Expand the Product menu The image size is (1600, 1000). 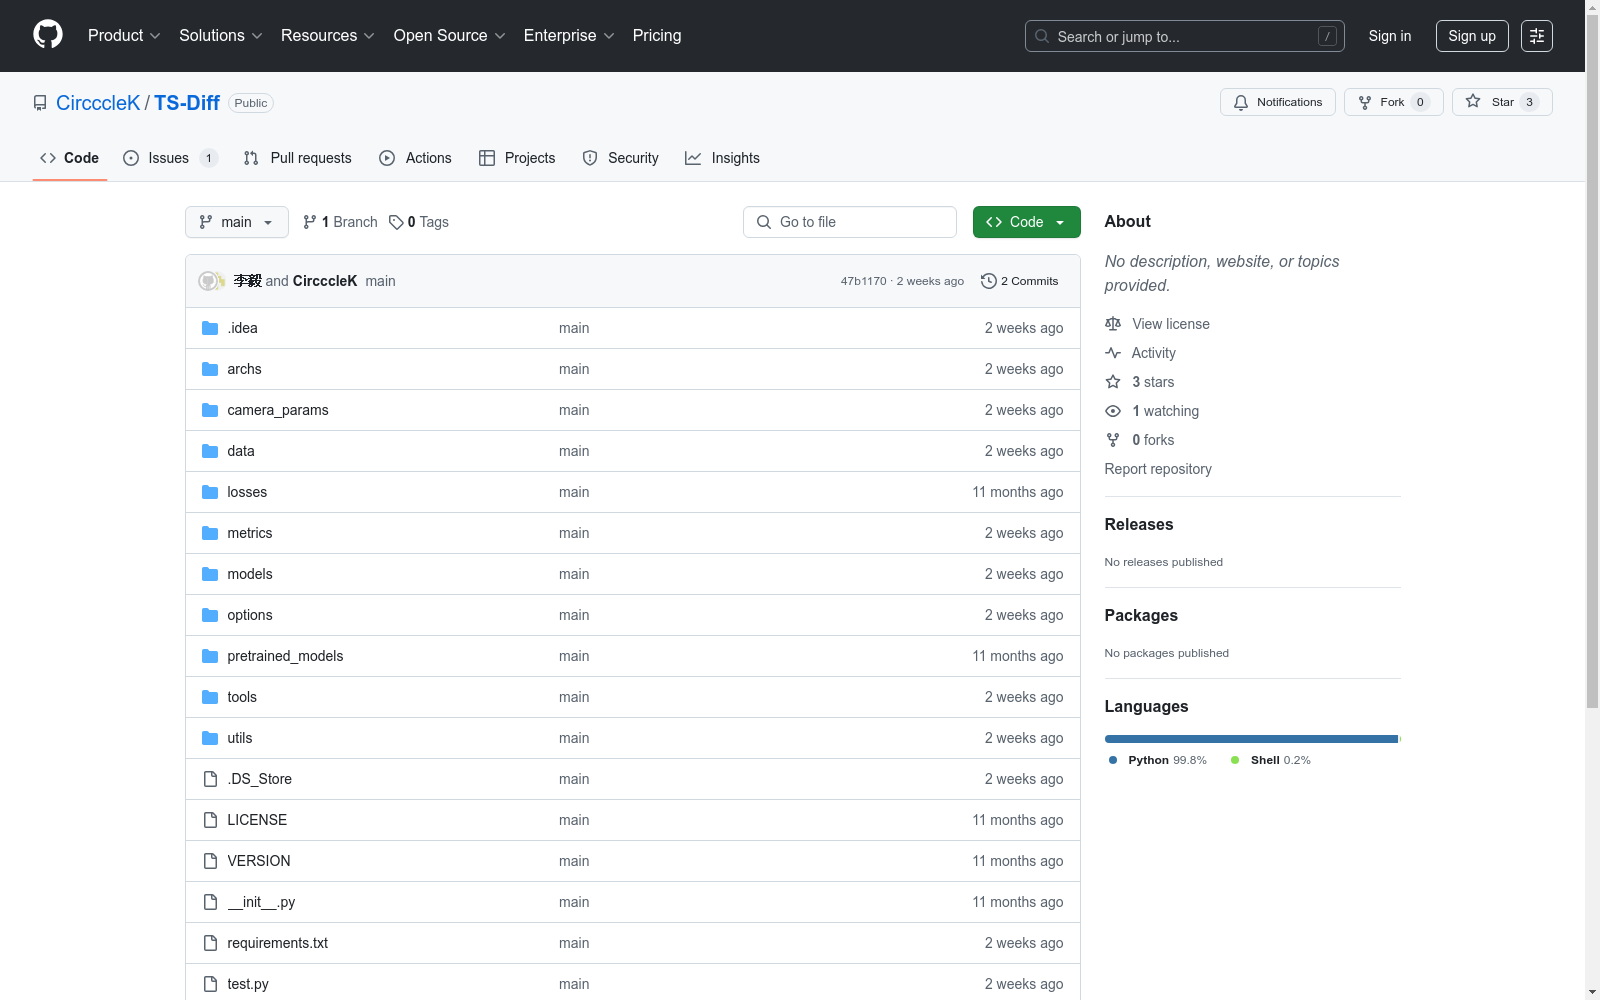(x=124, y=36)
